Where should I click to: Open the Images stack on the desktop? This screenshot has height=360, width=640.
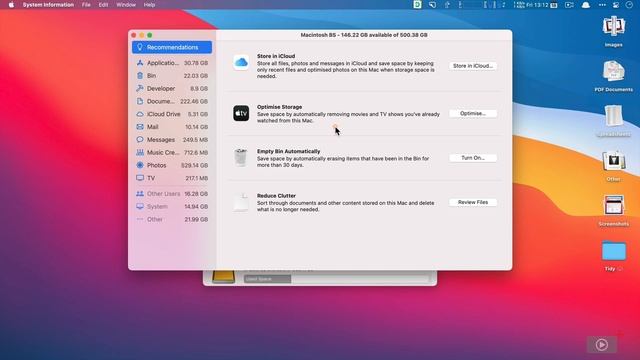[x=613, y=27]
